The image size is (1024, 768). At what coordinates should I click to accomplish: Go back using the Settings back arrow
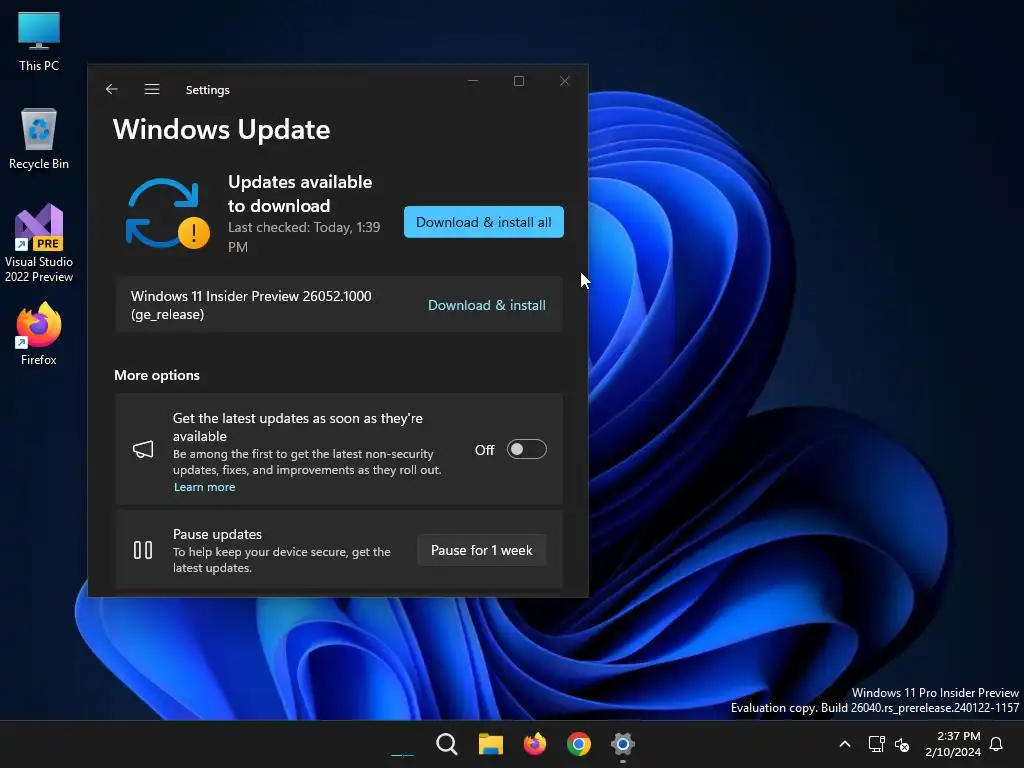tap(112, 89)
